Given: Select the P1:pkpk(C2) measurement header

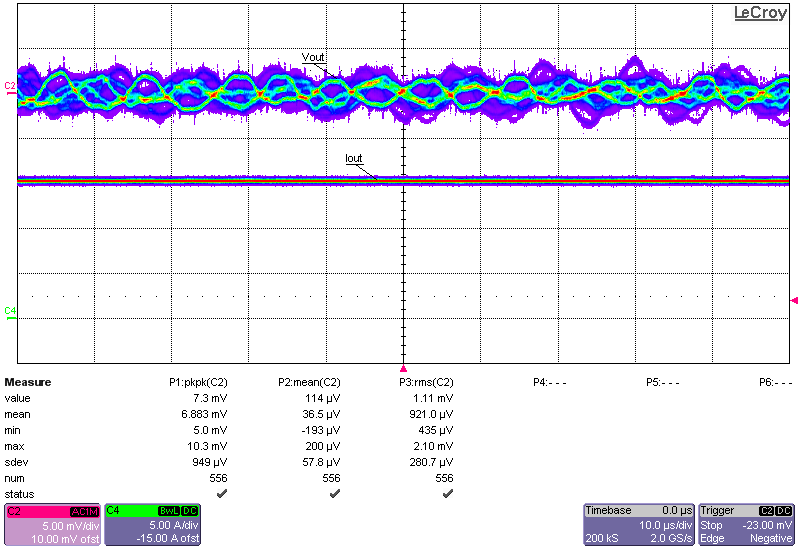Looking at the screenshot, I should tap(198, 382).
